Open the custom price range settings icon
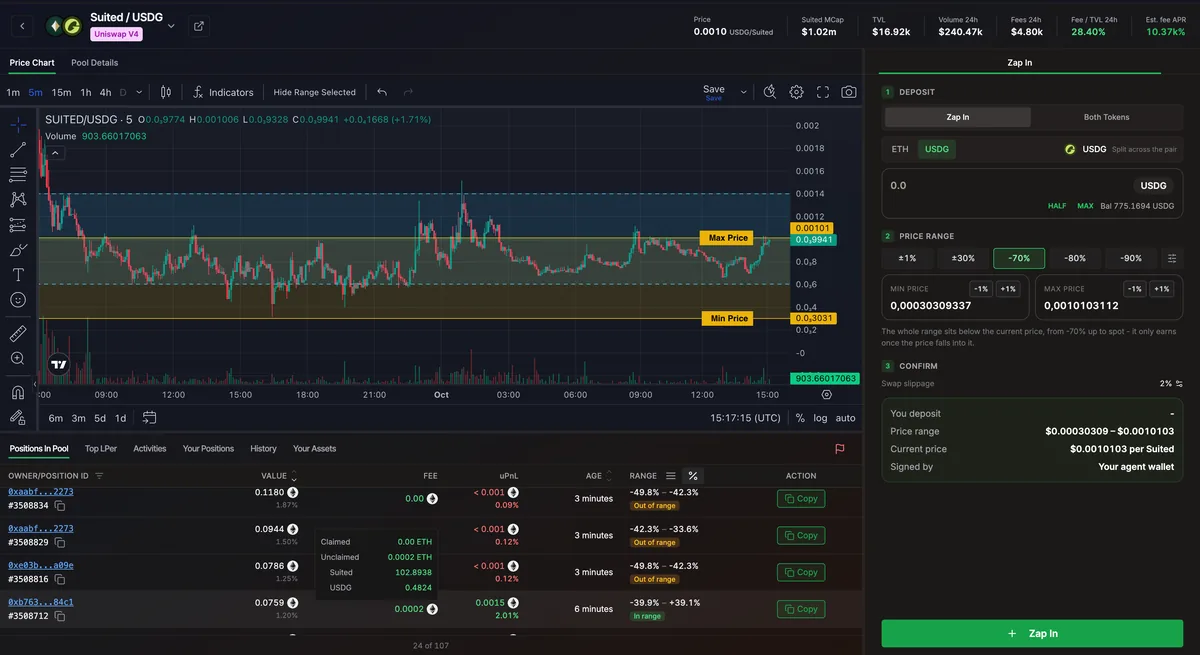This screenshot has width=1200, height=655. pos(1171,258)
